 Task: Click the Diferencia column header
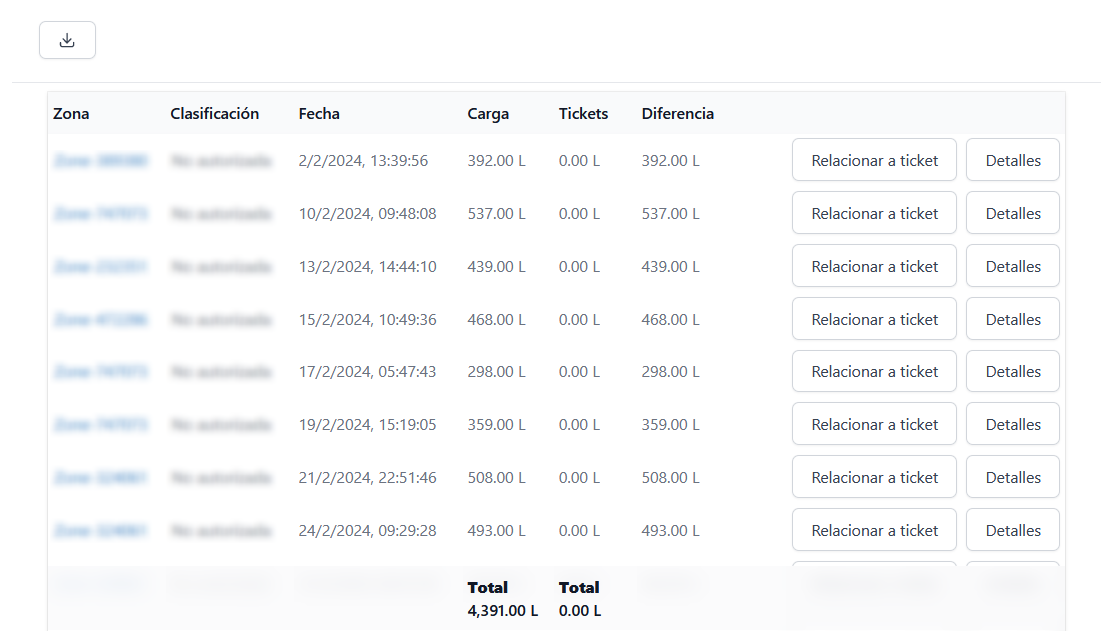click(x=677, y=114)
